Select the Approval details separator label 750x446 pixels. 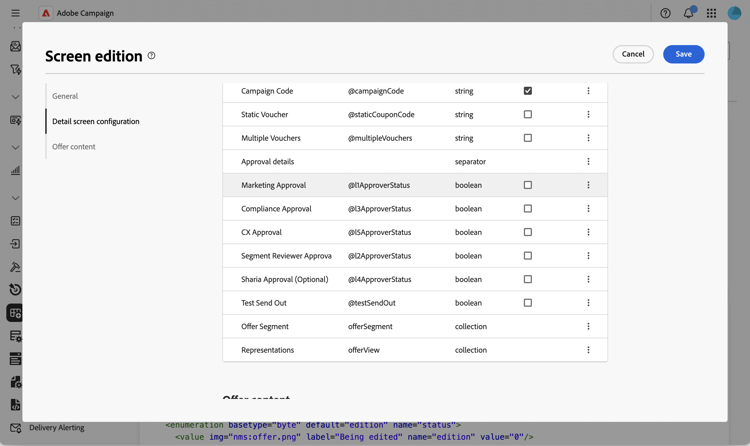click(267, 162)
